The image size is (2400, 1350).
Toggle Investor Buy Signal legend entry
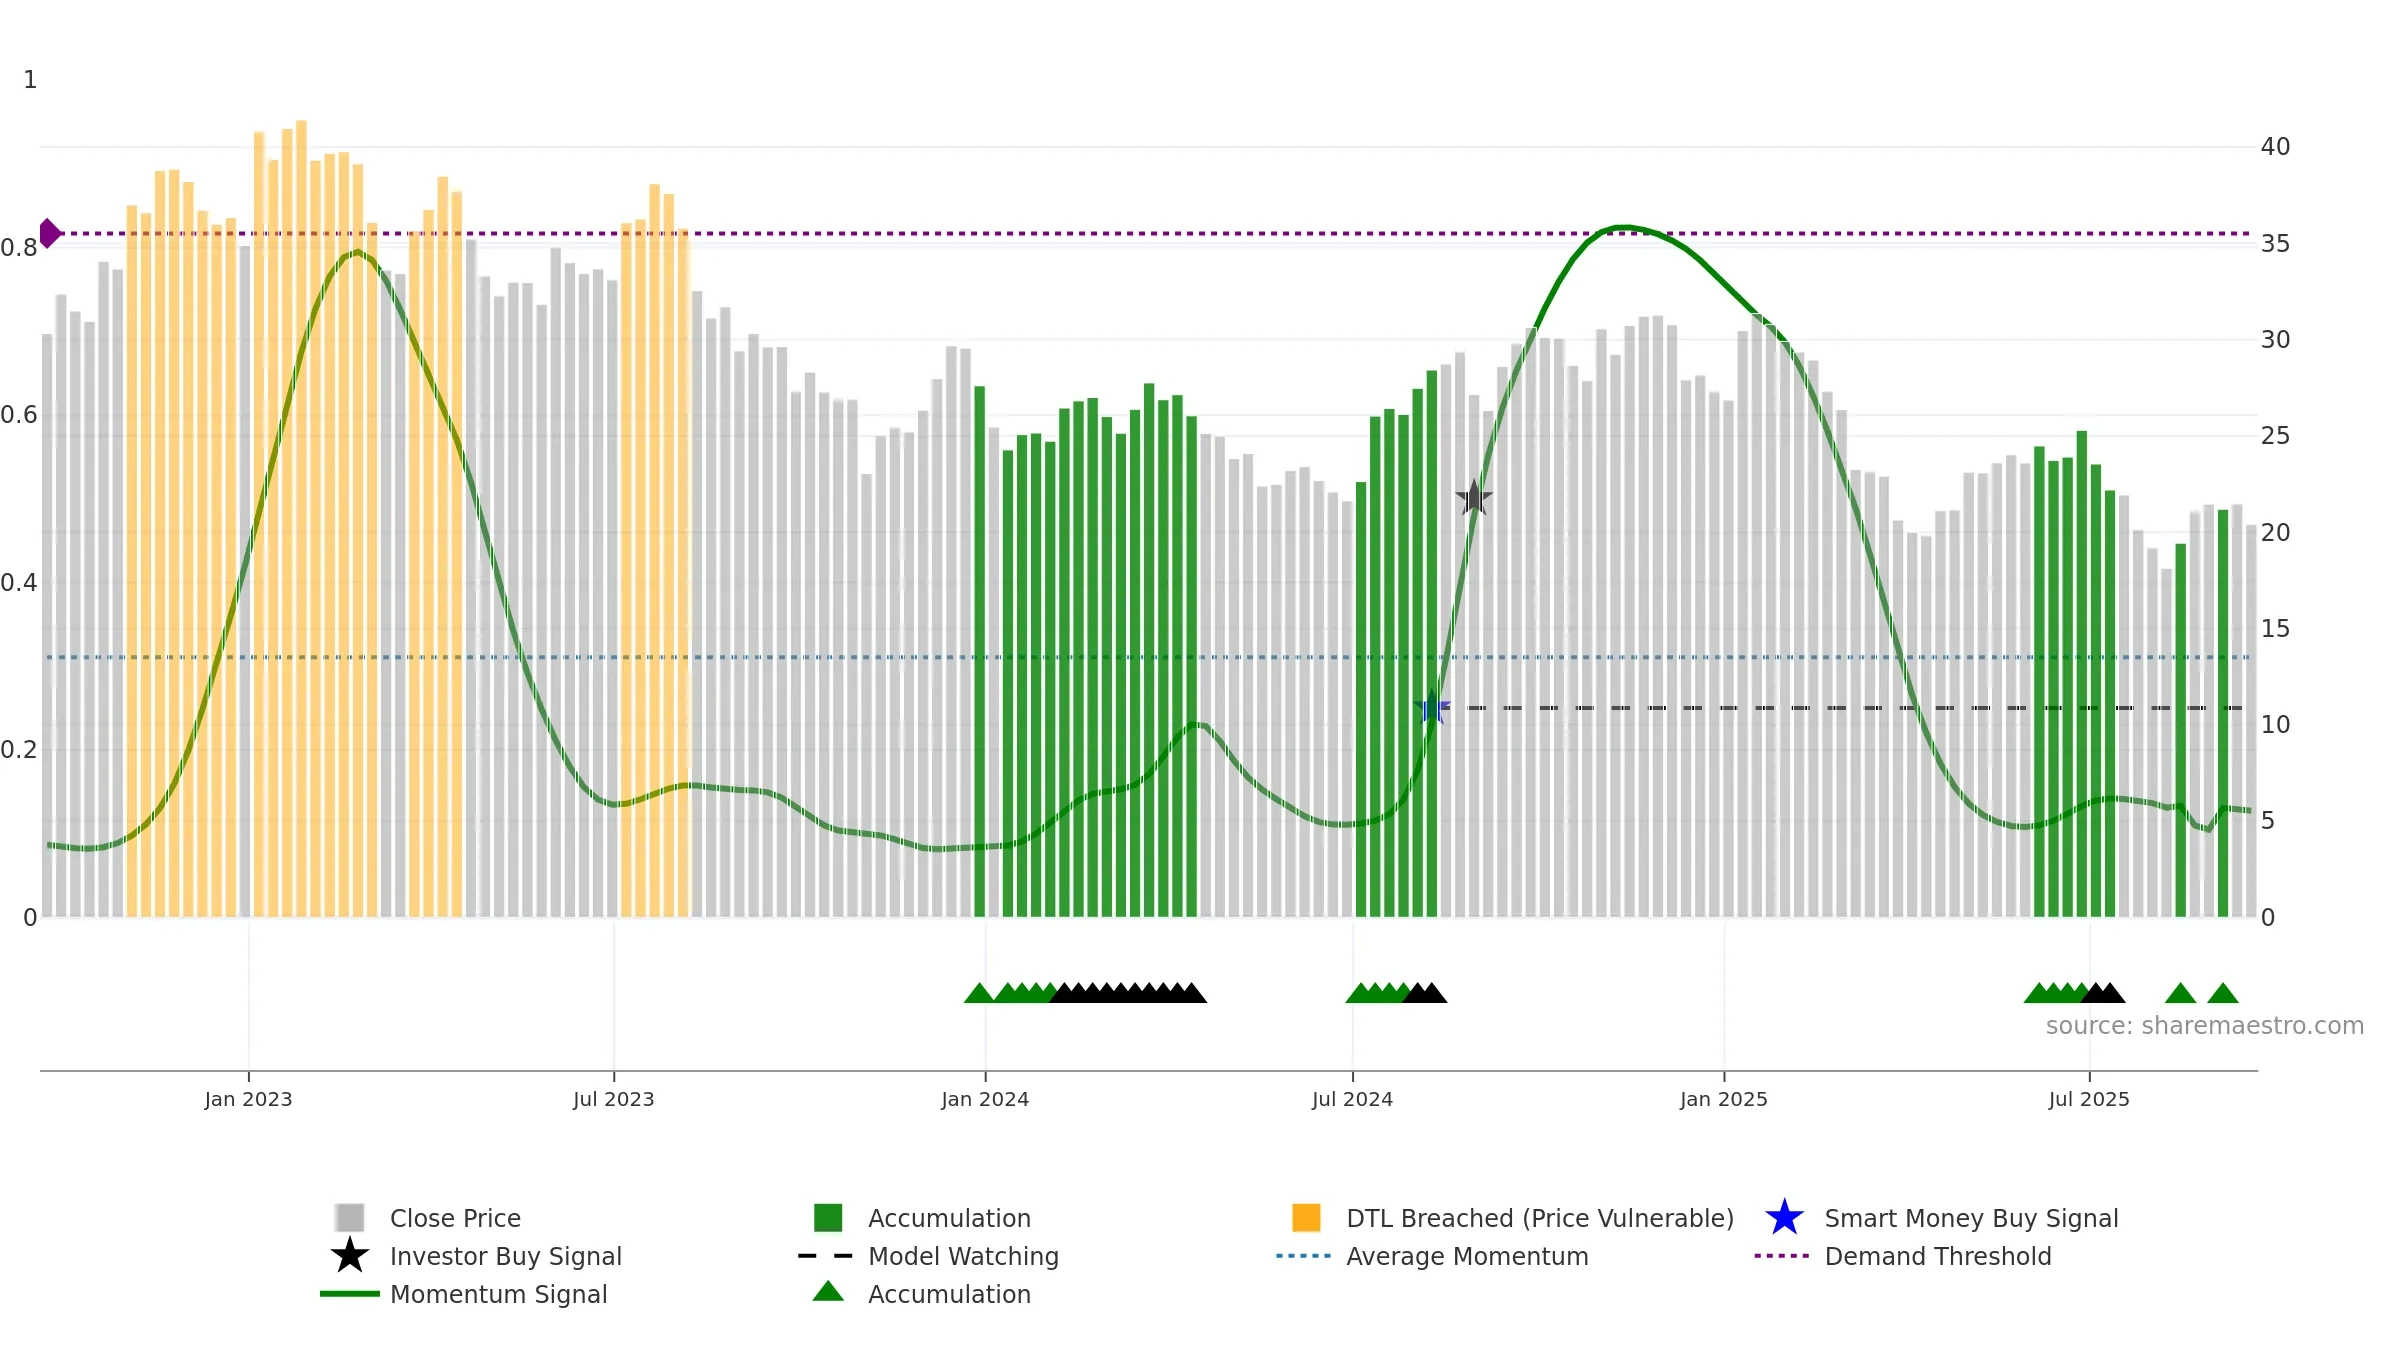[x=506, y=1256]
